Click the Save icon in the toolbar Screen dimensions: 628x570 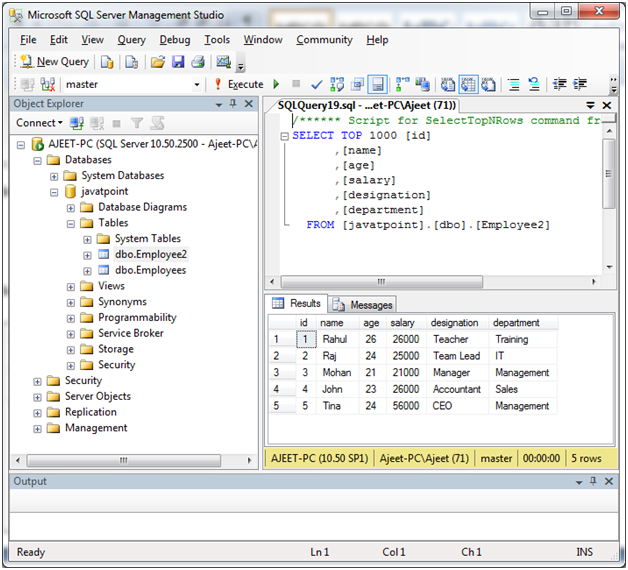178,62
